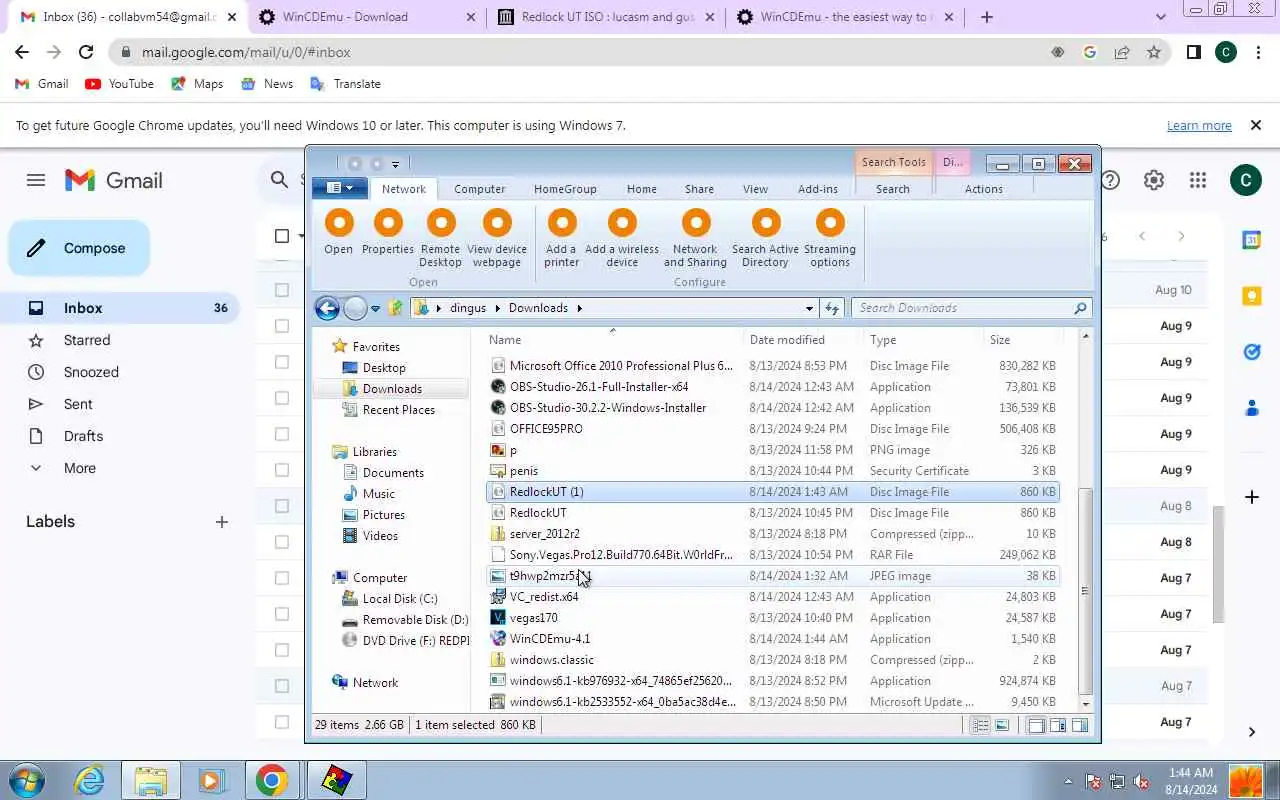
Task: Open the Explorer application menu dropdown
Action: [340, 188]
